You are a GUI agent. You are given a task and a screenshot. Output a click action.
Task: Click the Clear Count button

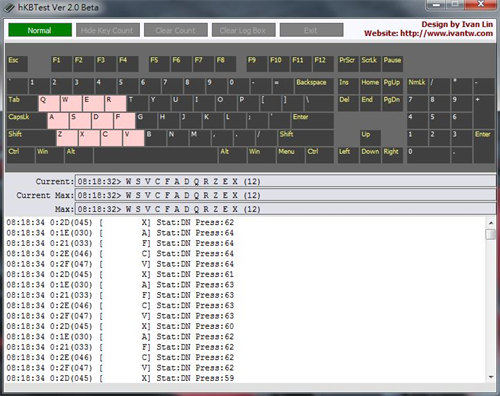tap(175, 30)
